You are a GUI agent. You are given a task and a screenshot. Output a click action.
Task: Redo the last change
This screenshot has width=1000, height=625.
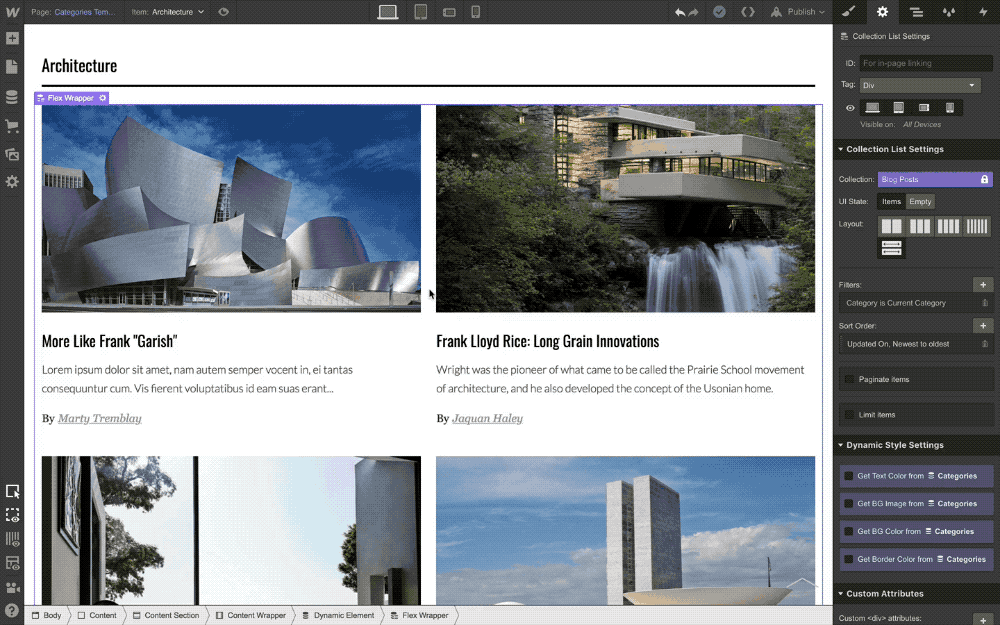point(693,12)
